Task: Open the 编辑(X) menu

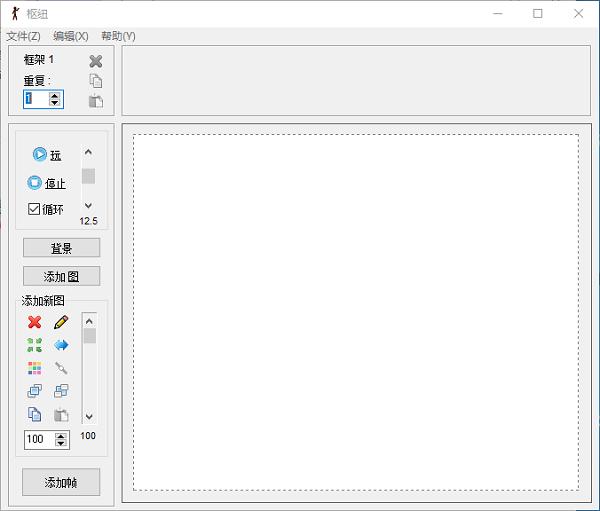Action: (x=71, y=36)
